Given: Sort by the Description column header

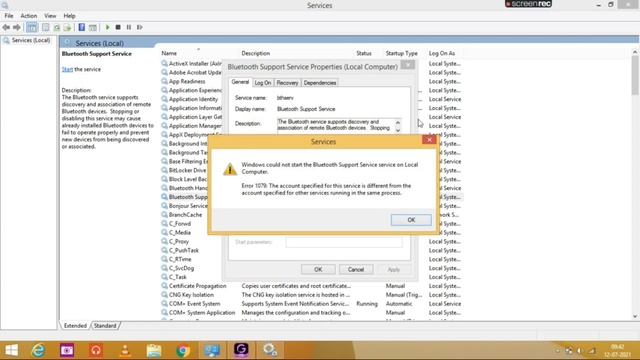Looking at the screenshot, I should (x=256, y=53).
